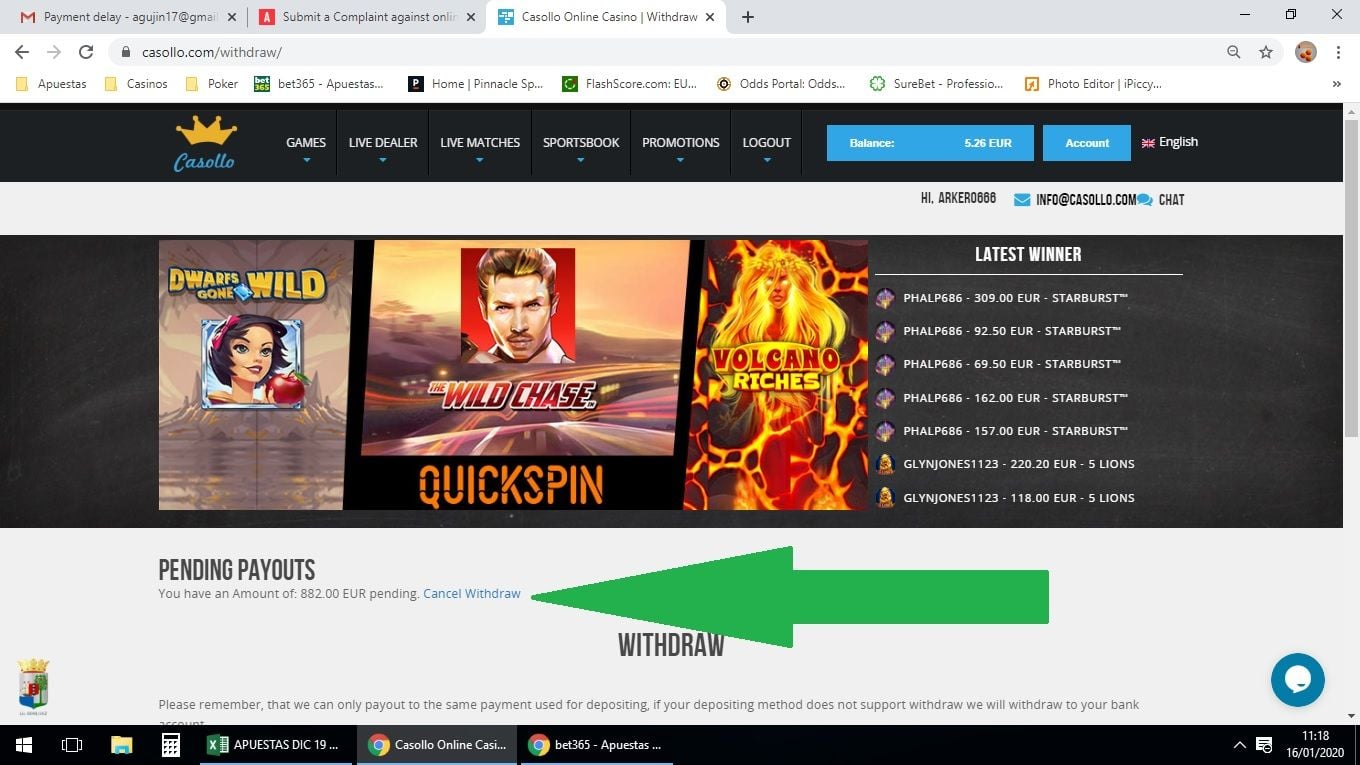Click the zoom magnifier icon in address bar

tap(1234, 52)
